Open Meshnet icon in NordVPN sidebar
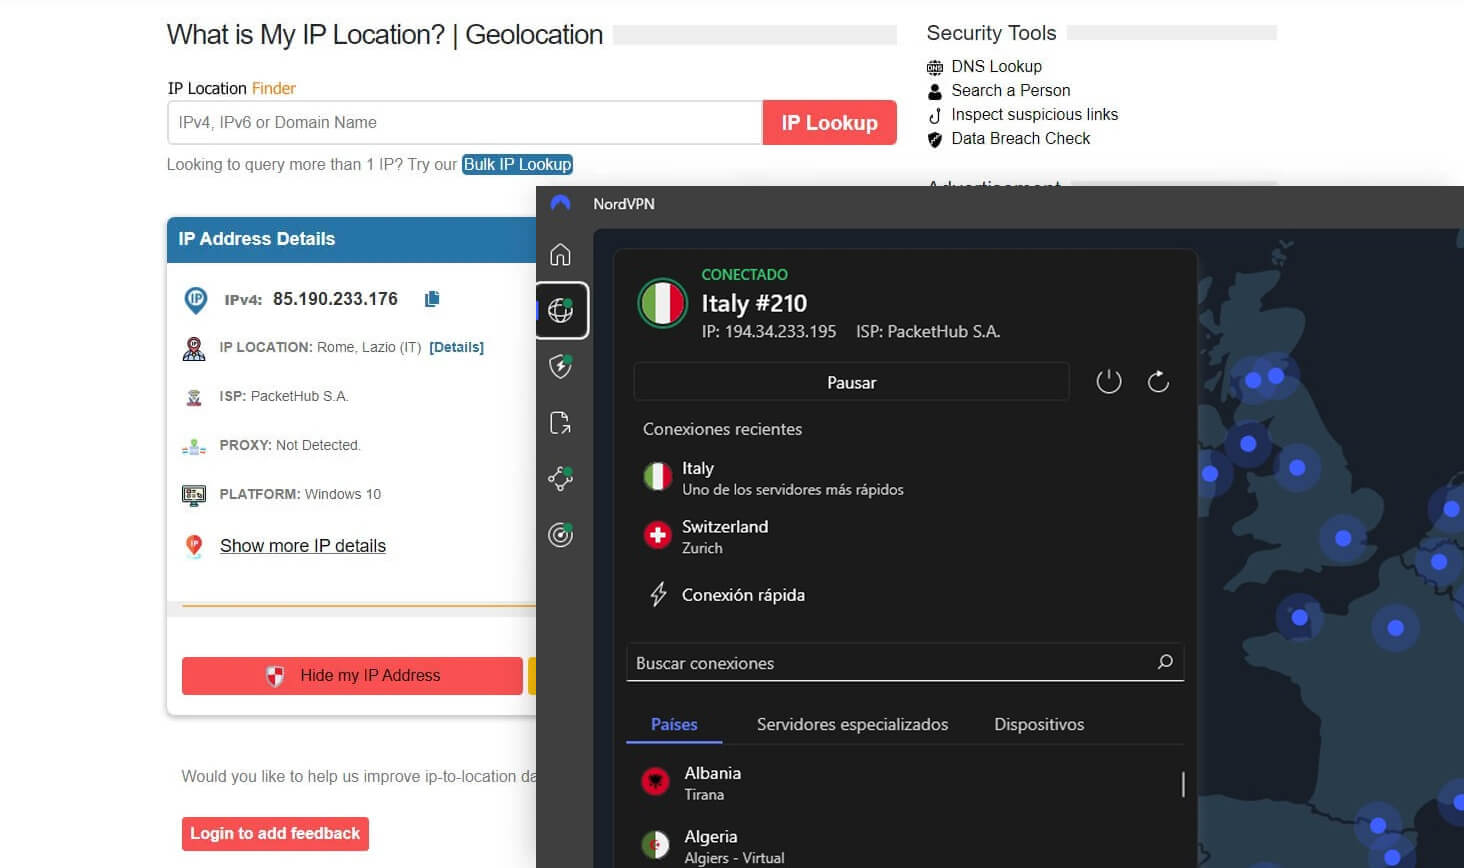Image resolution: width=1464 pixels, height=868 pixels. point(560,478)
